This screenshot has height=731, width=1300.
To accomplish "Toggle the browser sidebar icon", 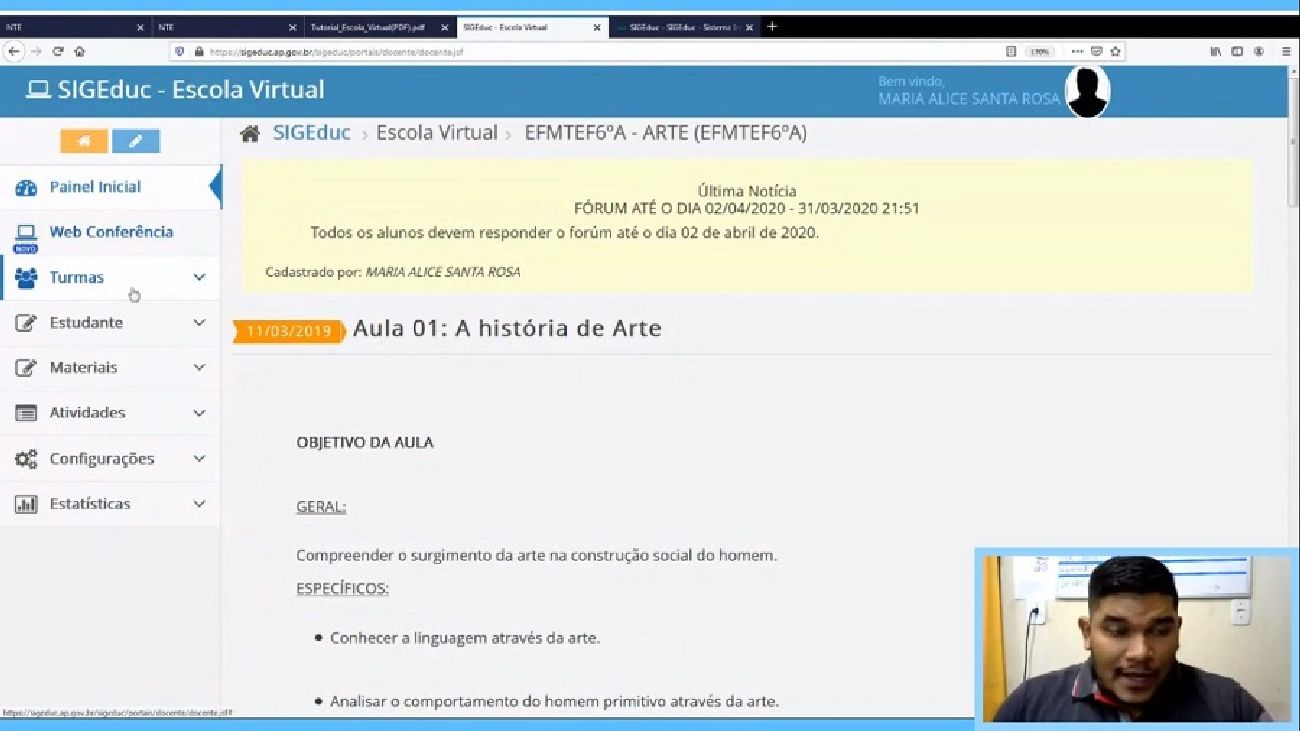I will click(x=1237, y=51).
